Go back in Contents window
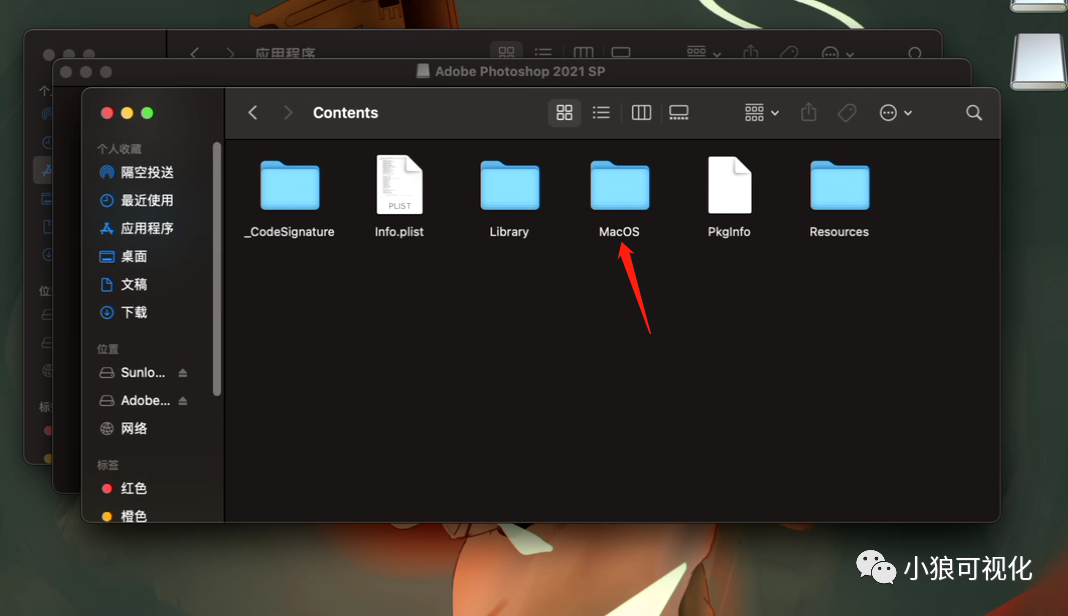Image resolution: width=1068 pixels, height=616 pixels. [x=253, y=112]
